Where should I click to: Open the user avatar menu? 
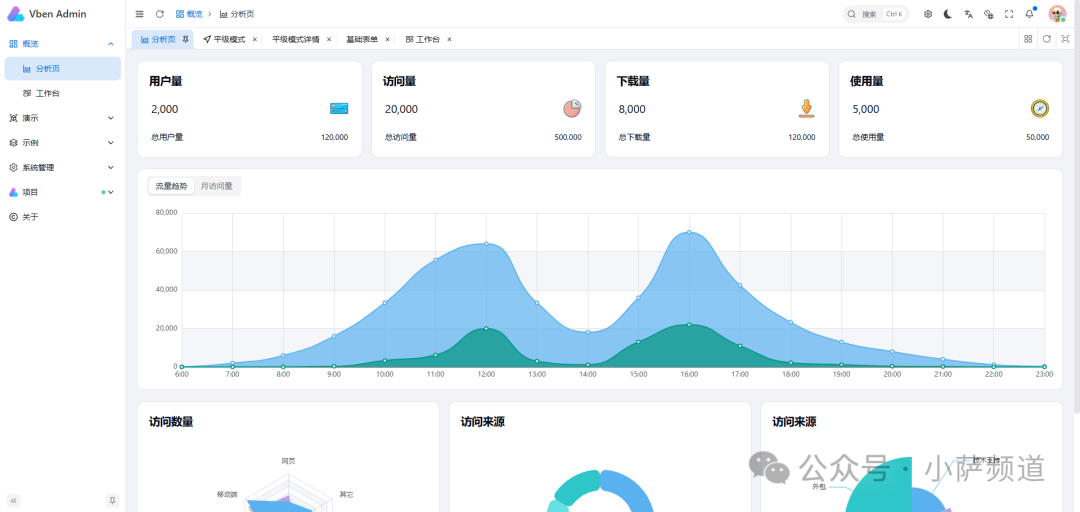[1057, 14]
